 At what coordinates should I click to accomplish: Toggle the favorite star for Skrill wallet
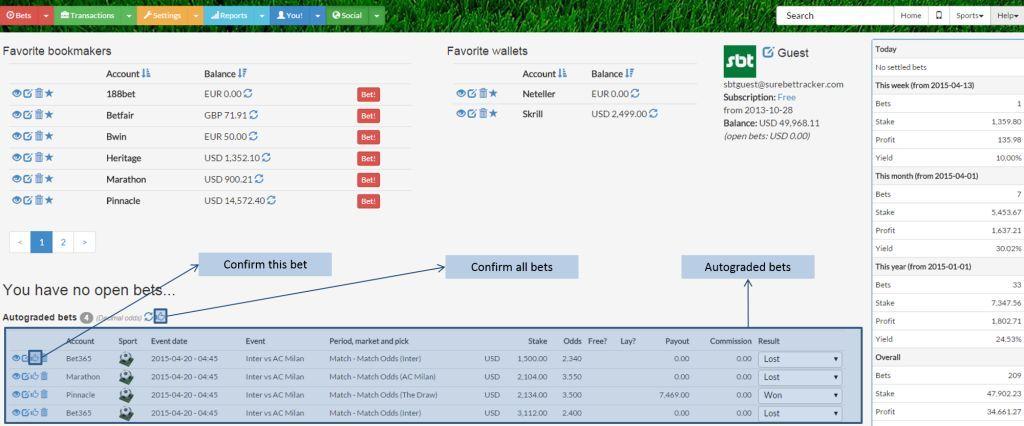click(x=493, y=114)
